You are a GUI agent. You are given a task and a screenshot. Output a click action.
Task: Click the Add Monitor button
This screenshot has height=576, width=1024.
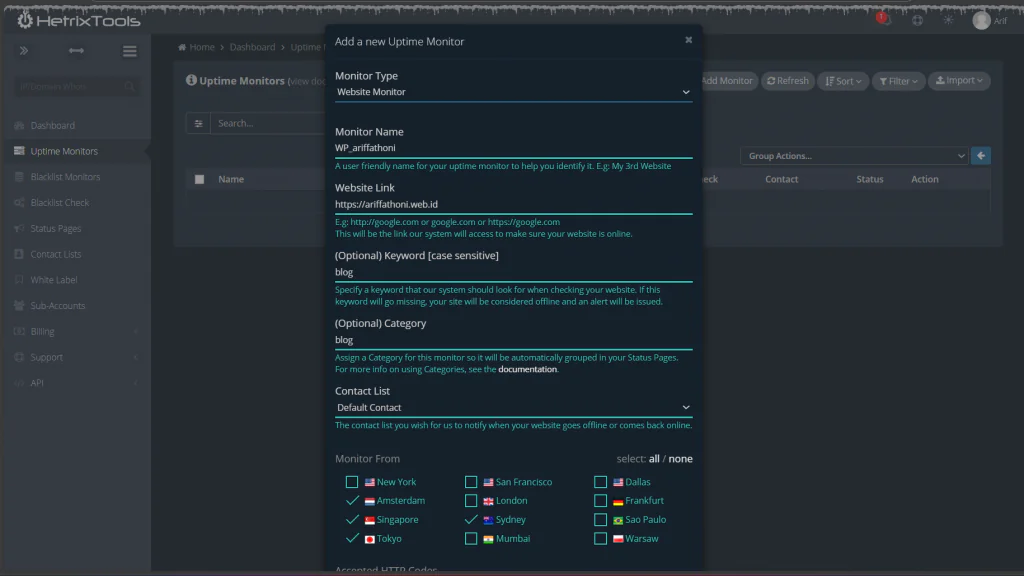pos(727,81)
